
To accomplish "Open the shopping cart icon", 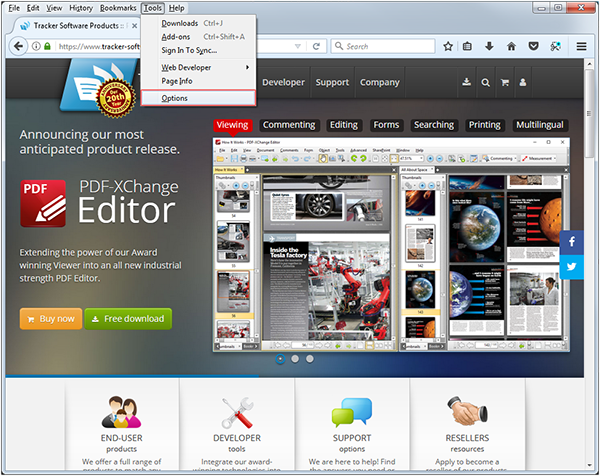I will 505,82.
